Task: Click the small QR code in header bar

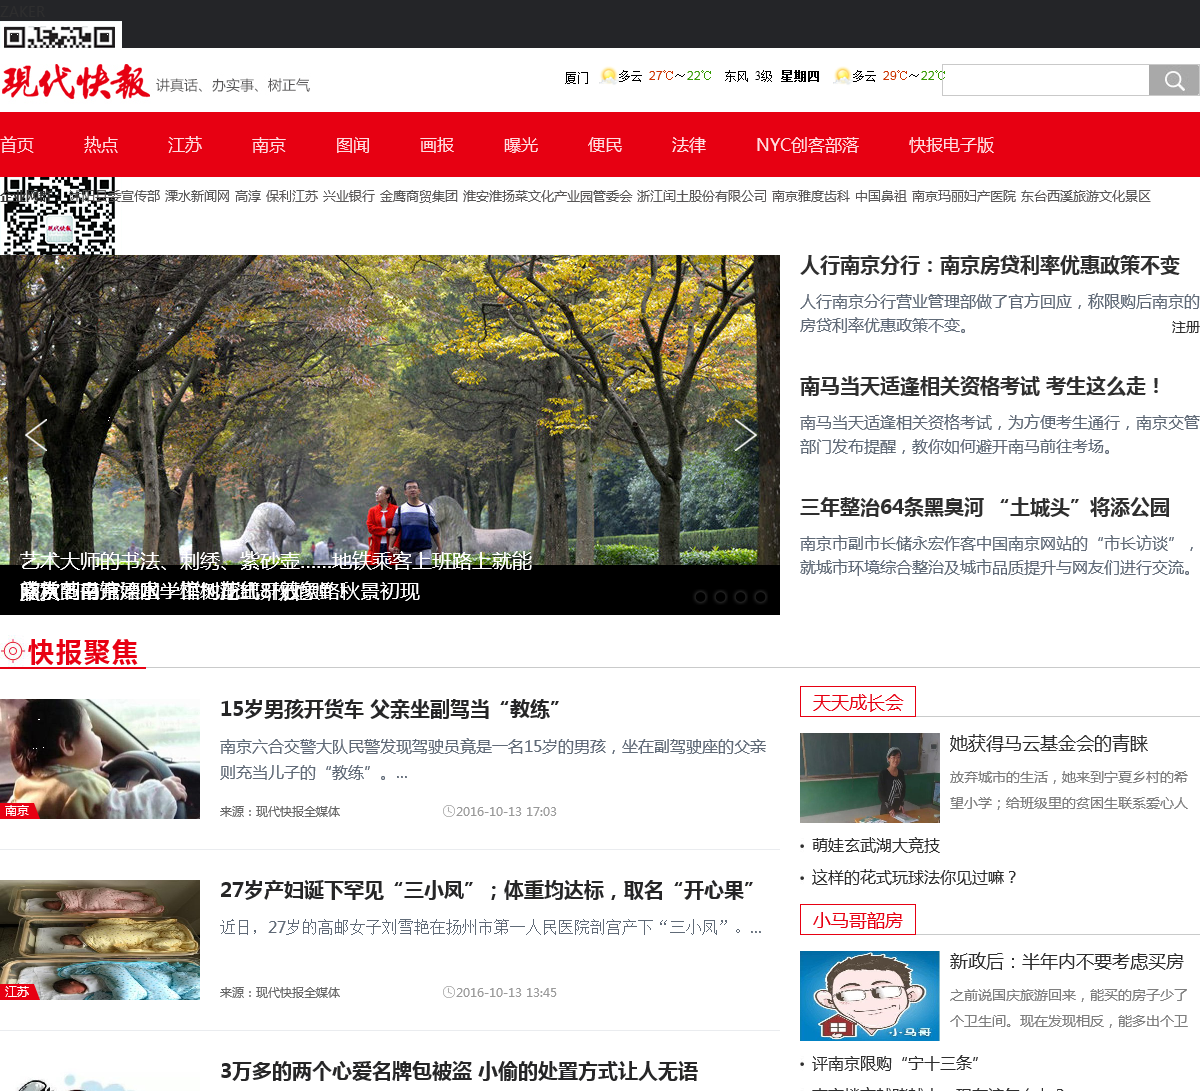Action: point(60,37)
